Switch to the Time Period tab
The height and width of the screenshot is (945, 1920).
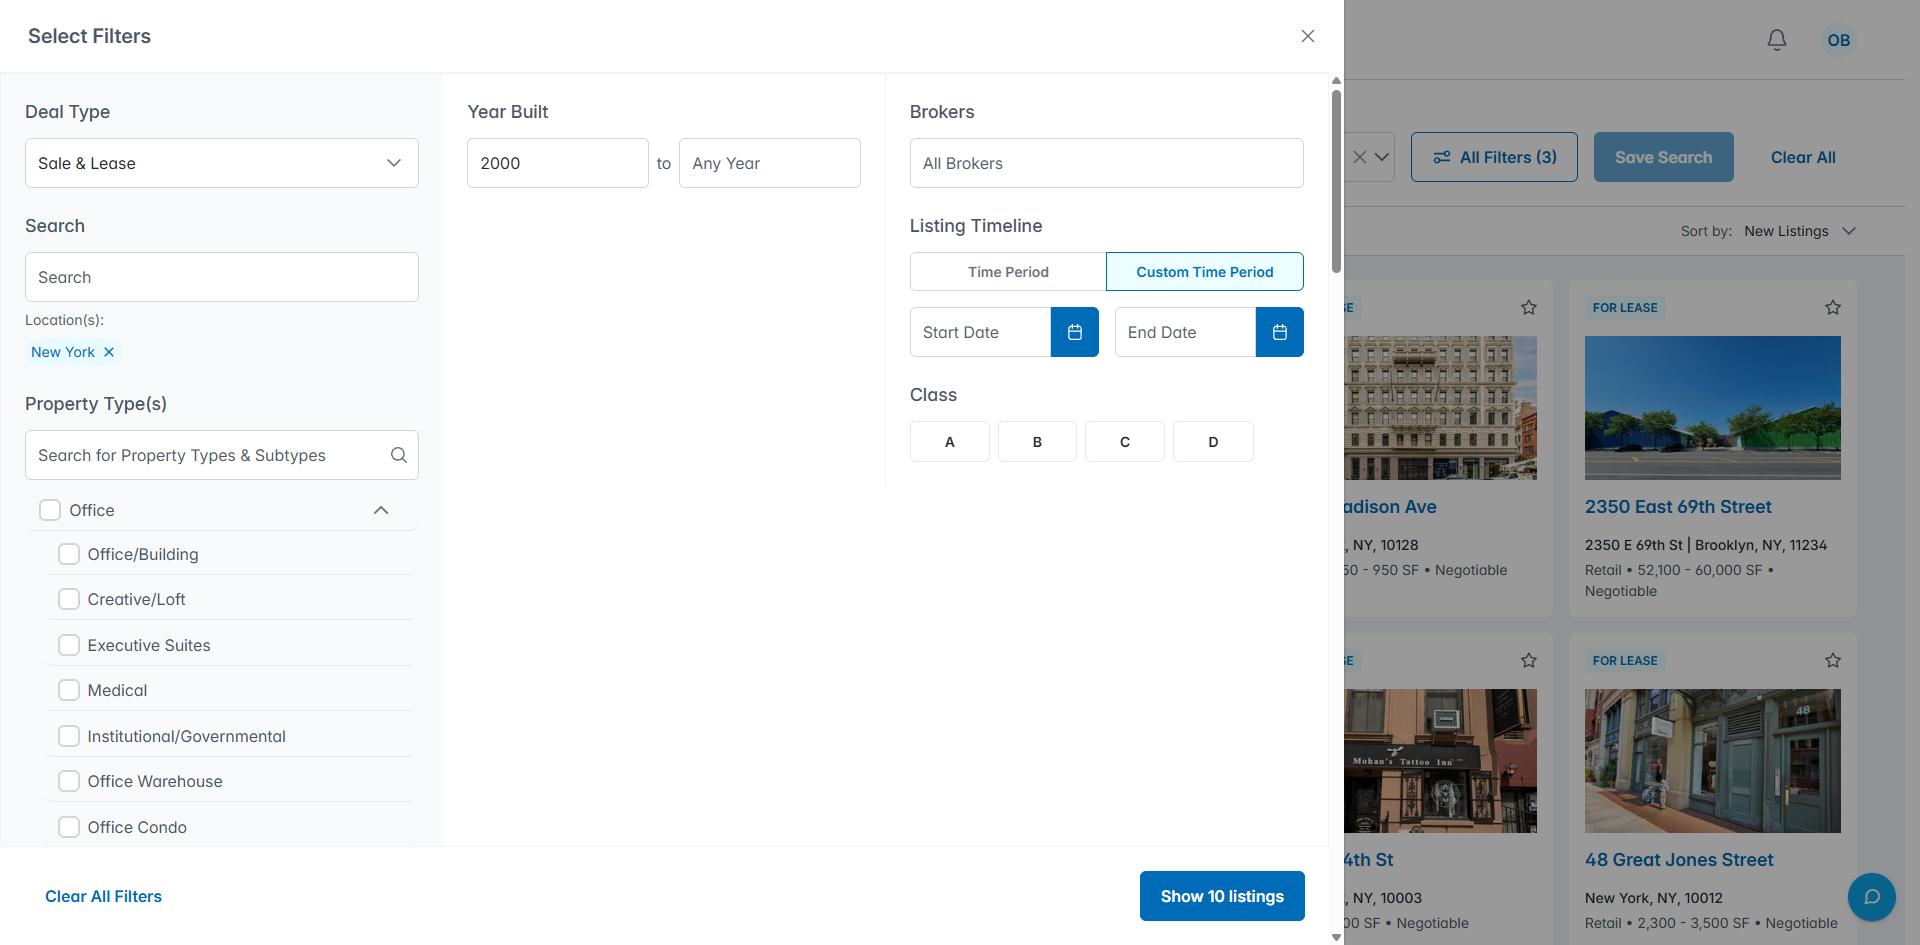coord(1008,272)
